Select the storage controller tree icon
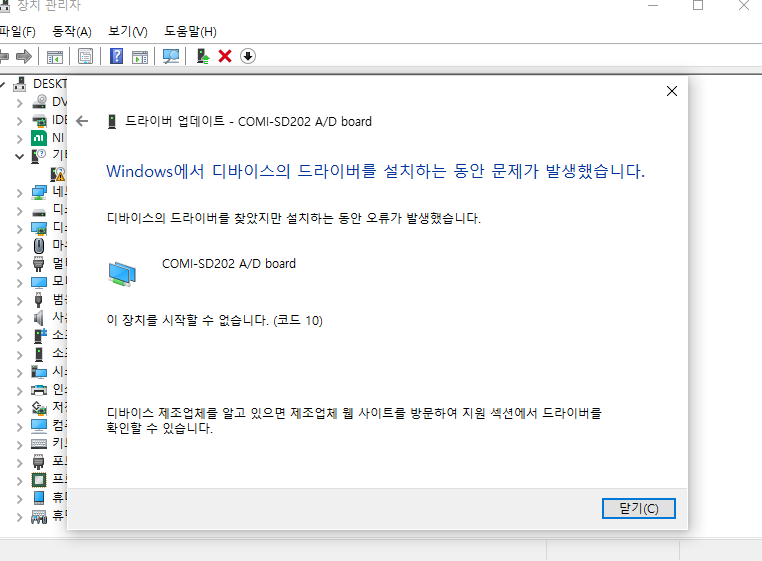The width and height of the screenshot is (762, 561). tap(39, 408)
